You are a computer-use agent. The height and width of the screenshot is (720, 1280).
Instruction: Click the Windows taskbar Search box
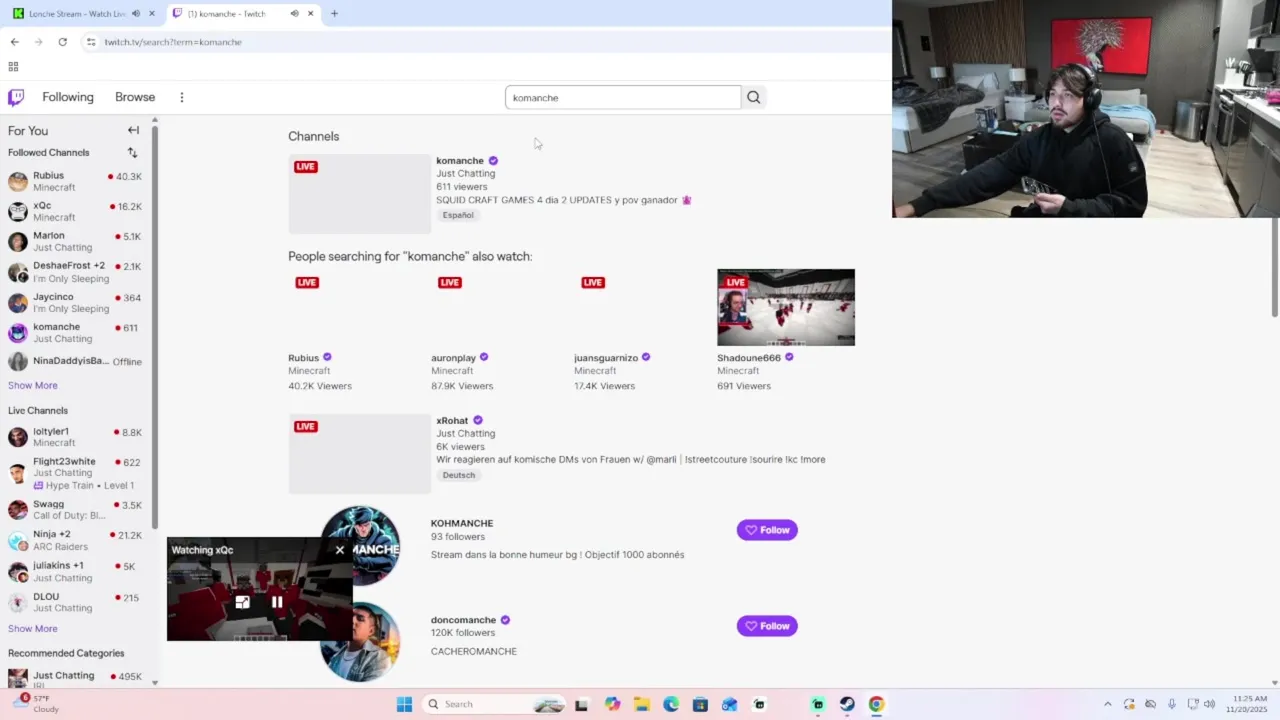pos(494,704)
